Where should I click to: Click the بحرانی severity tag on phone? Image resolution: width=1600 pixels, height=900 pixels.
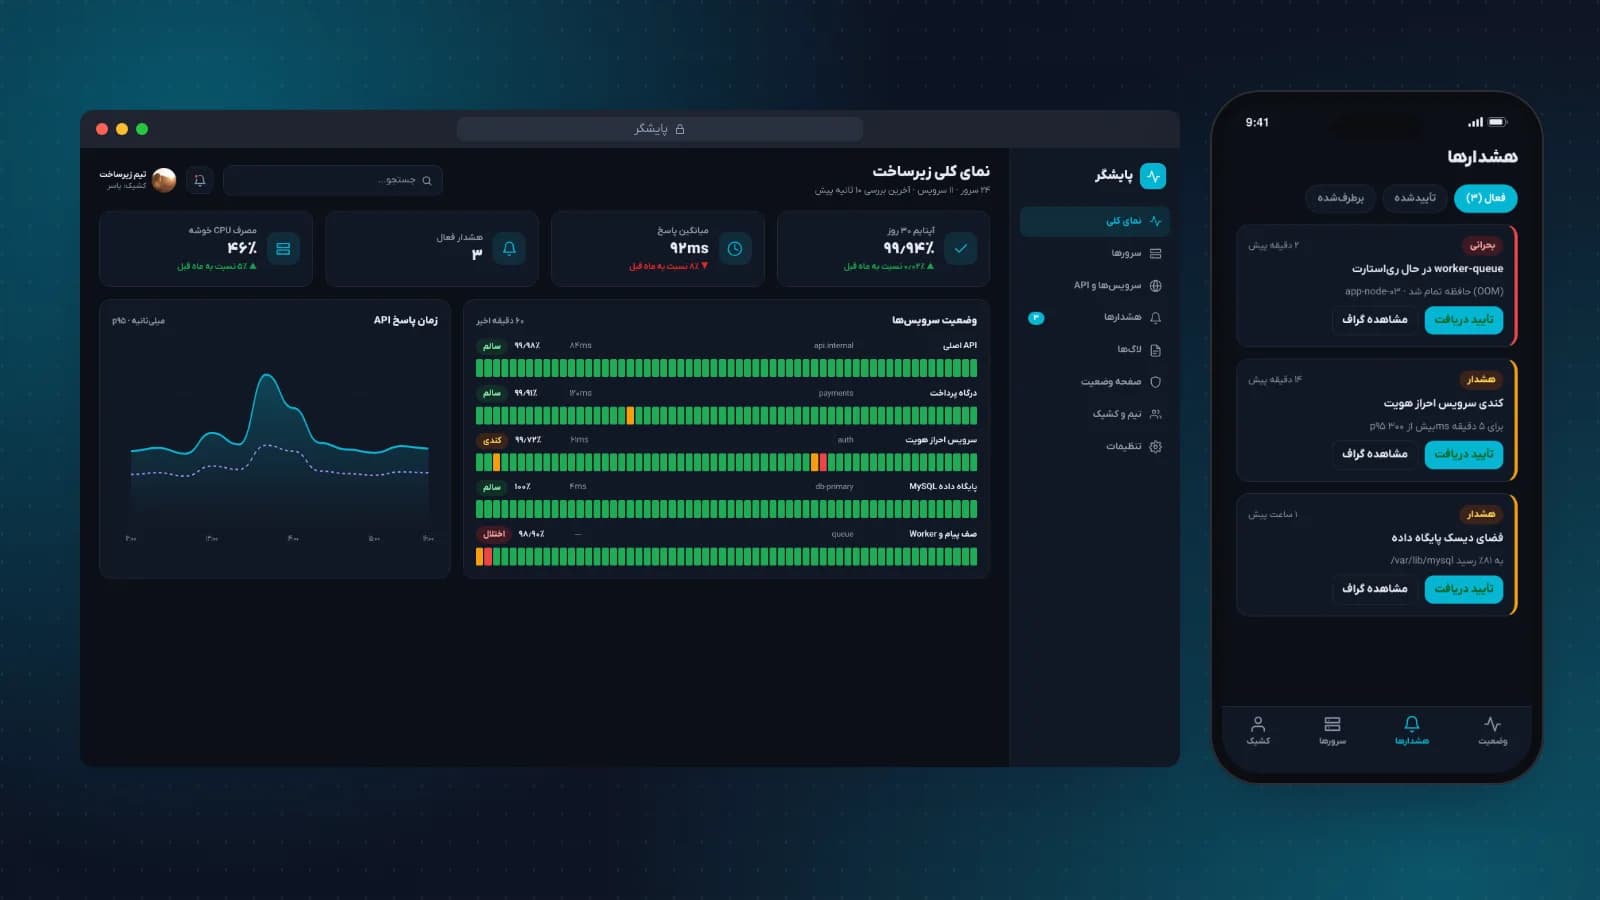click(1482, 245)
